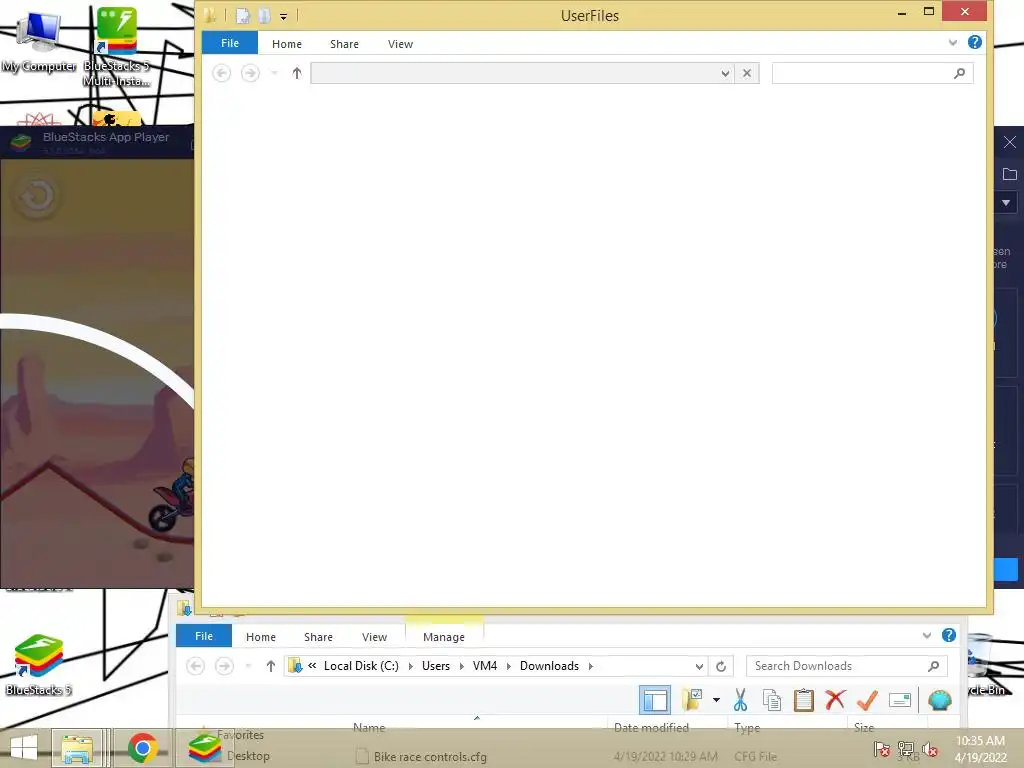Open File tab in Downloads window
1024x768 pixels.
204,636
